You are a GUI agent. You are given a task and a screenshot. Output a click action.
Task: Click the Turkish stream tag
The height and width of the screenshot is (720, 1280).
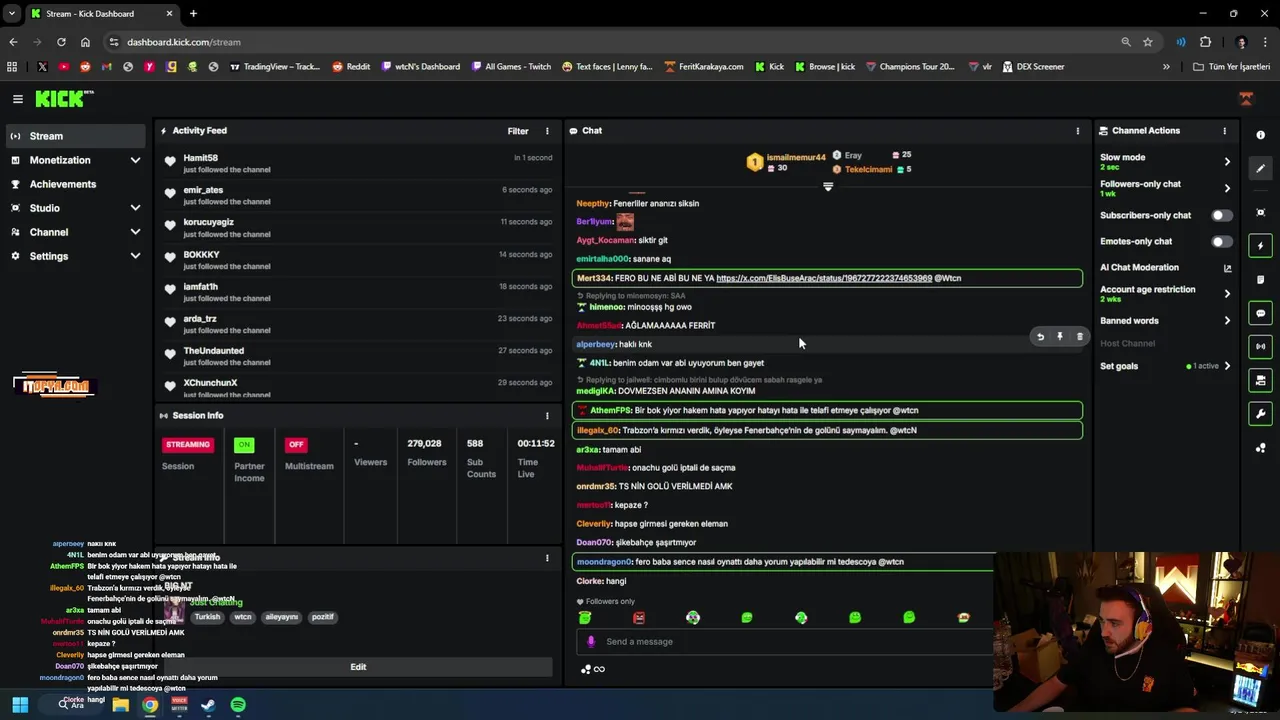207,617
